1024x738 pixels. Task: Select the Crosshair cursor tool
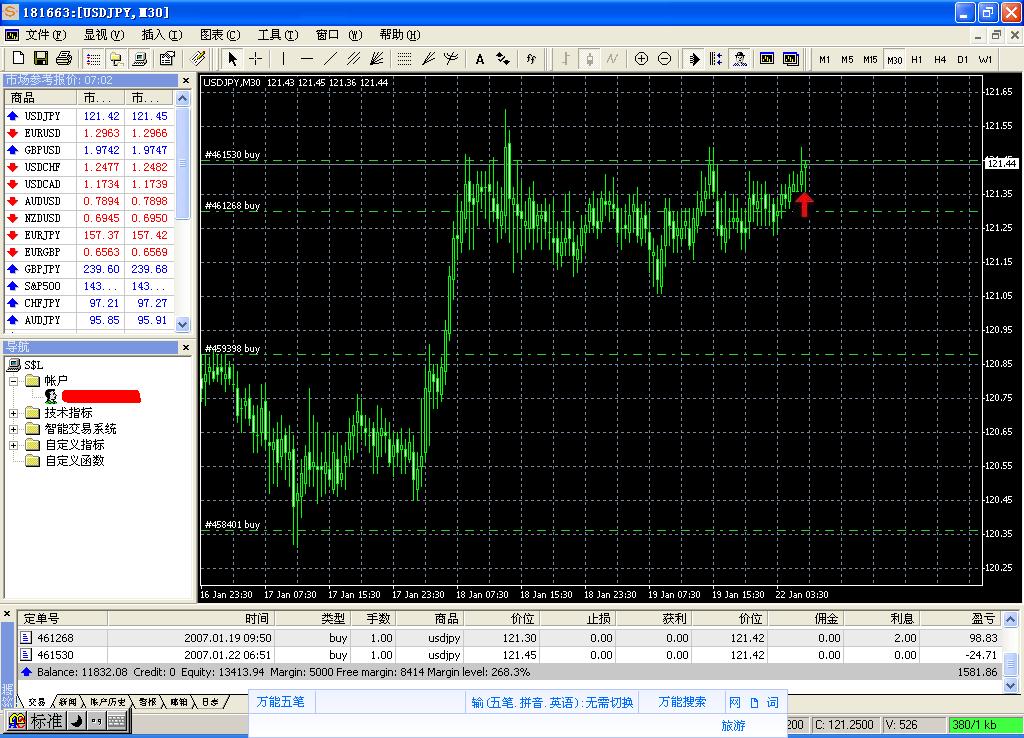(256, 59)
